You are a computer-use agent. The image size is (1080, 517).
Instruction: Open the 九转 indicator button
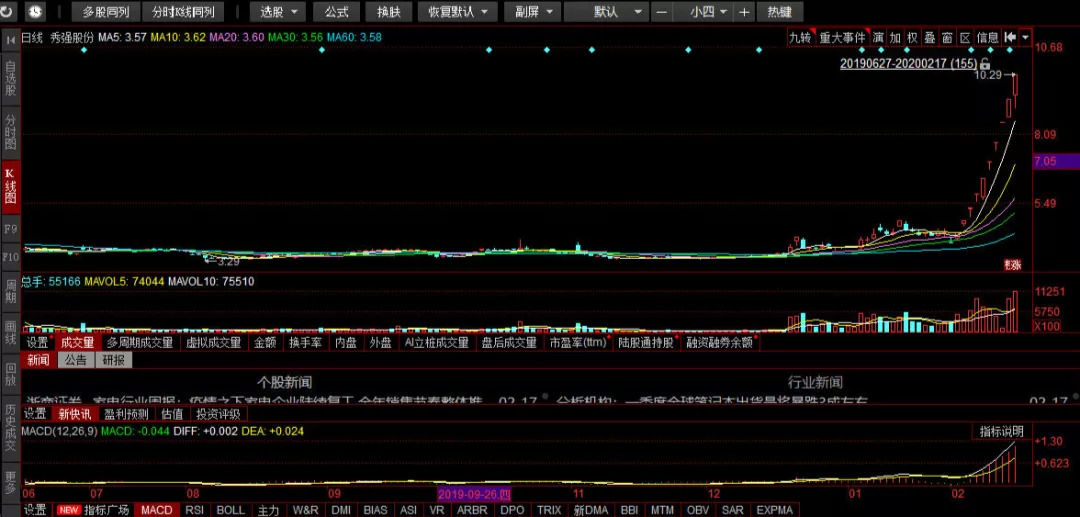pos(800,38)
